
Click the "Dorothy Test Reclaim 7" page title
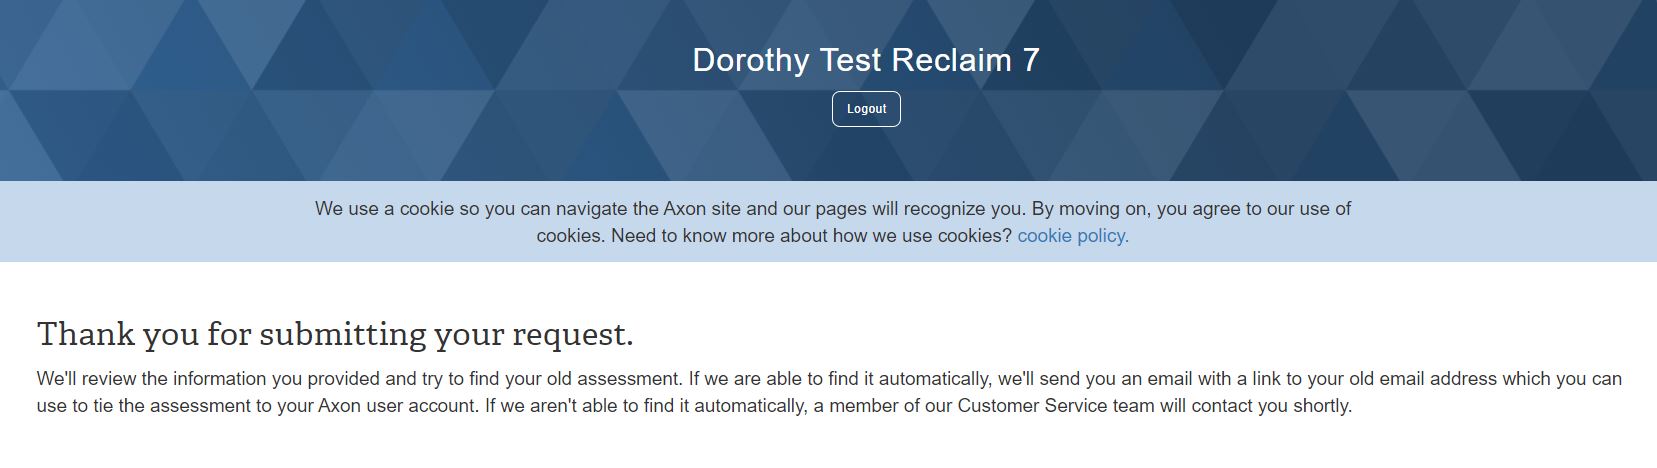[x=865, y=60]
